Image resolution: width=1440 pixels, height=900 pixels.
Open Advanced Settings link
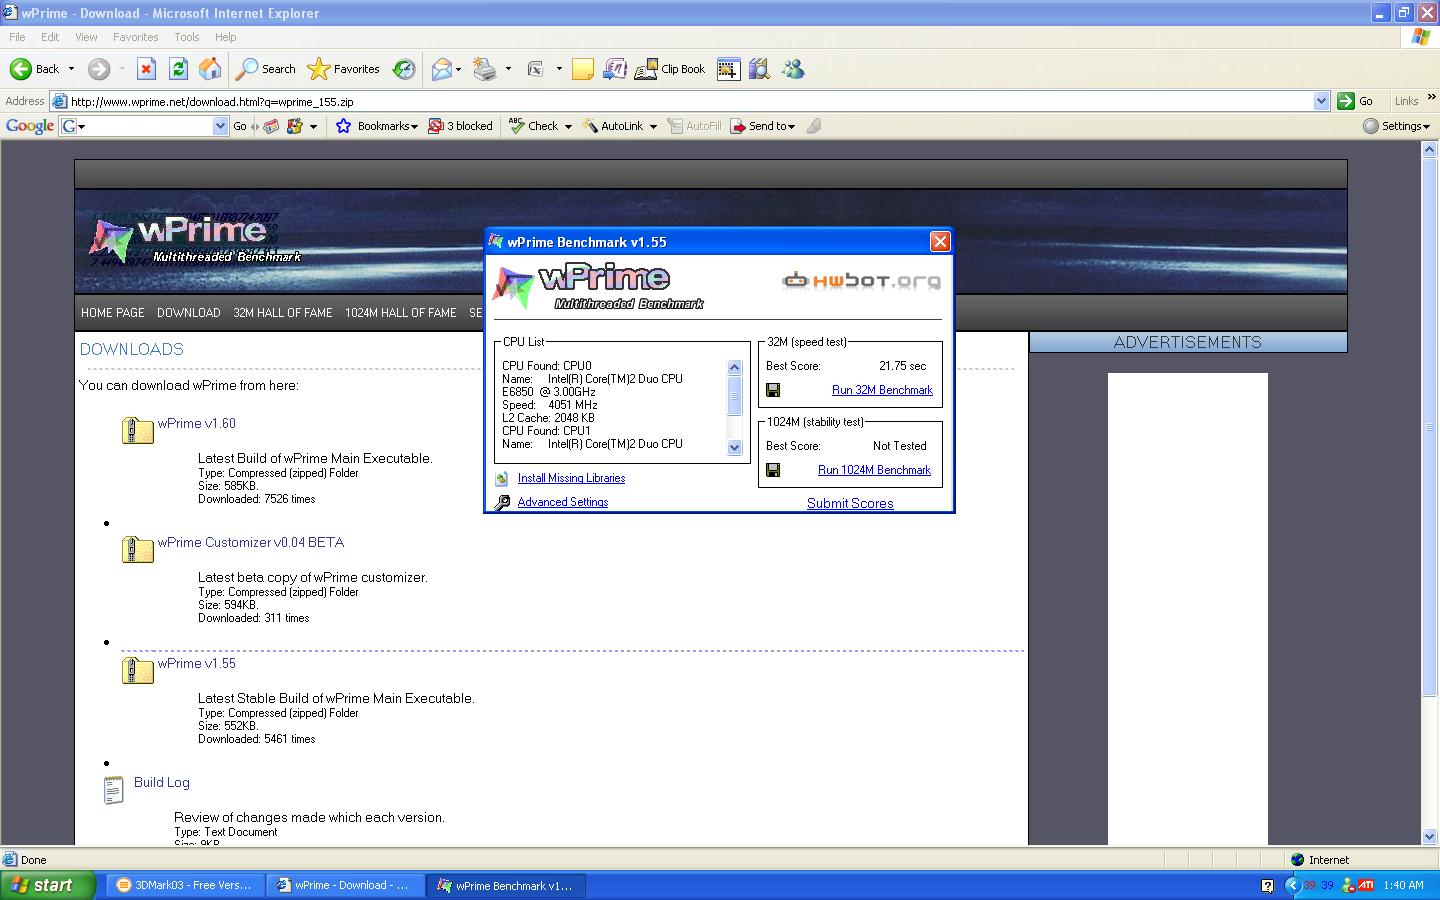point(563,502)
